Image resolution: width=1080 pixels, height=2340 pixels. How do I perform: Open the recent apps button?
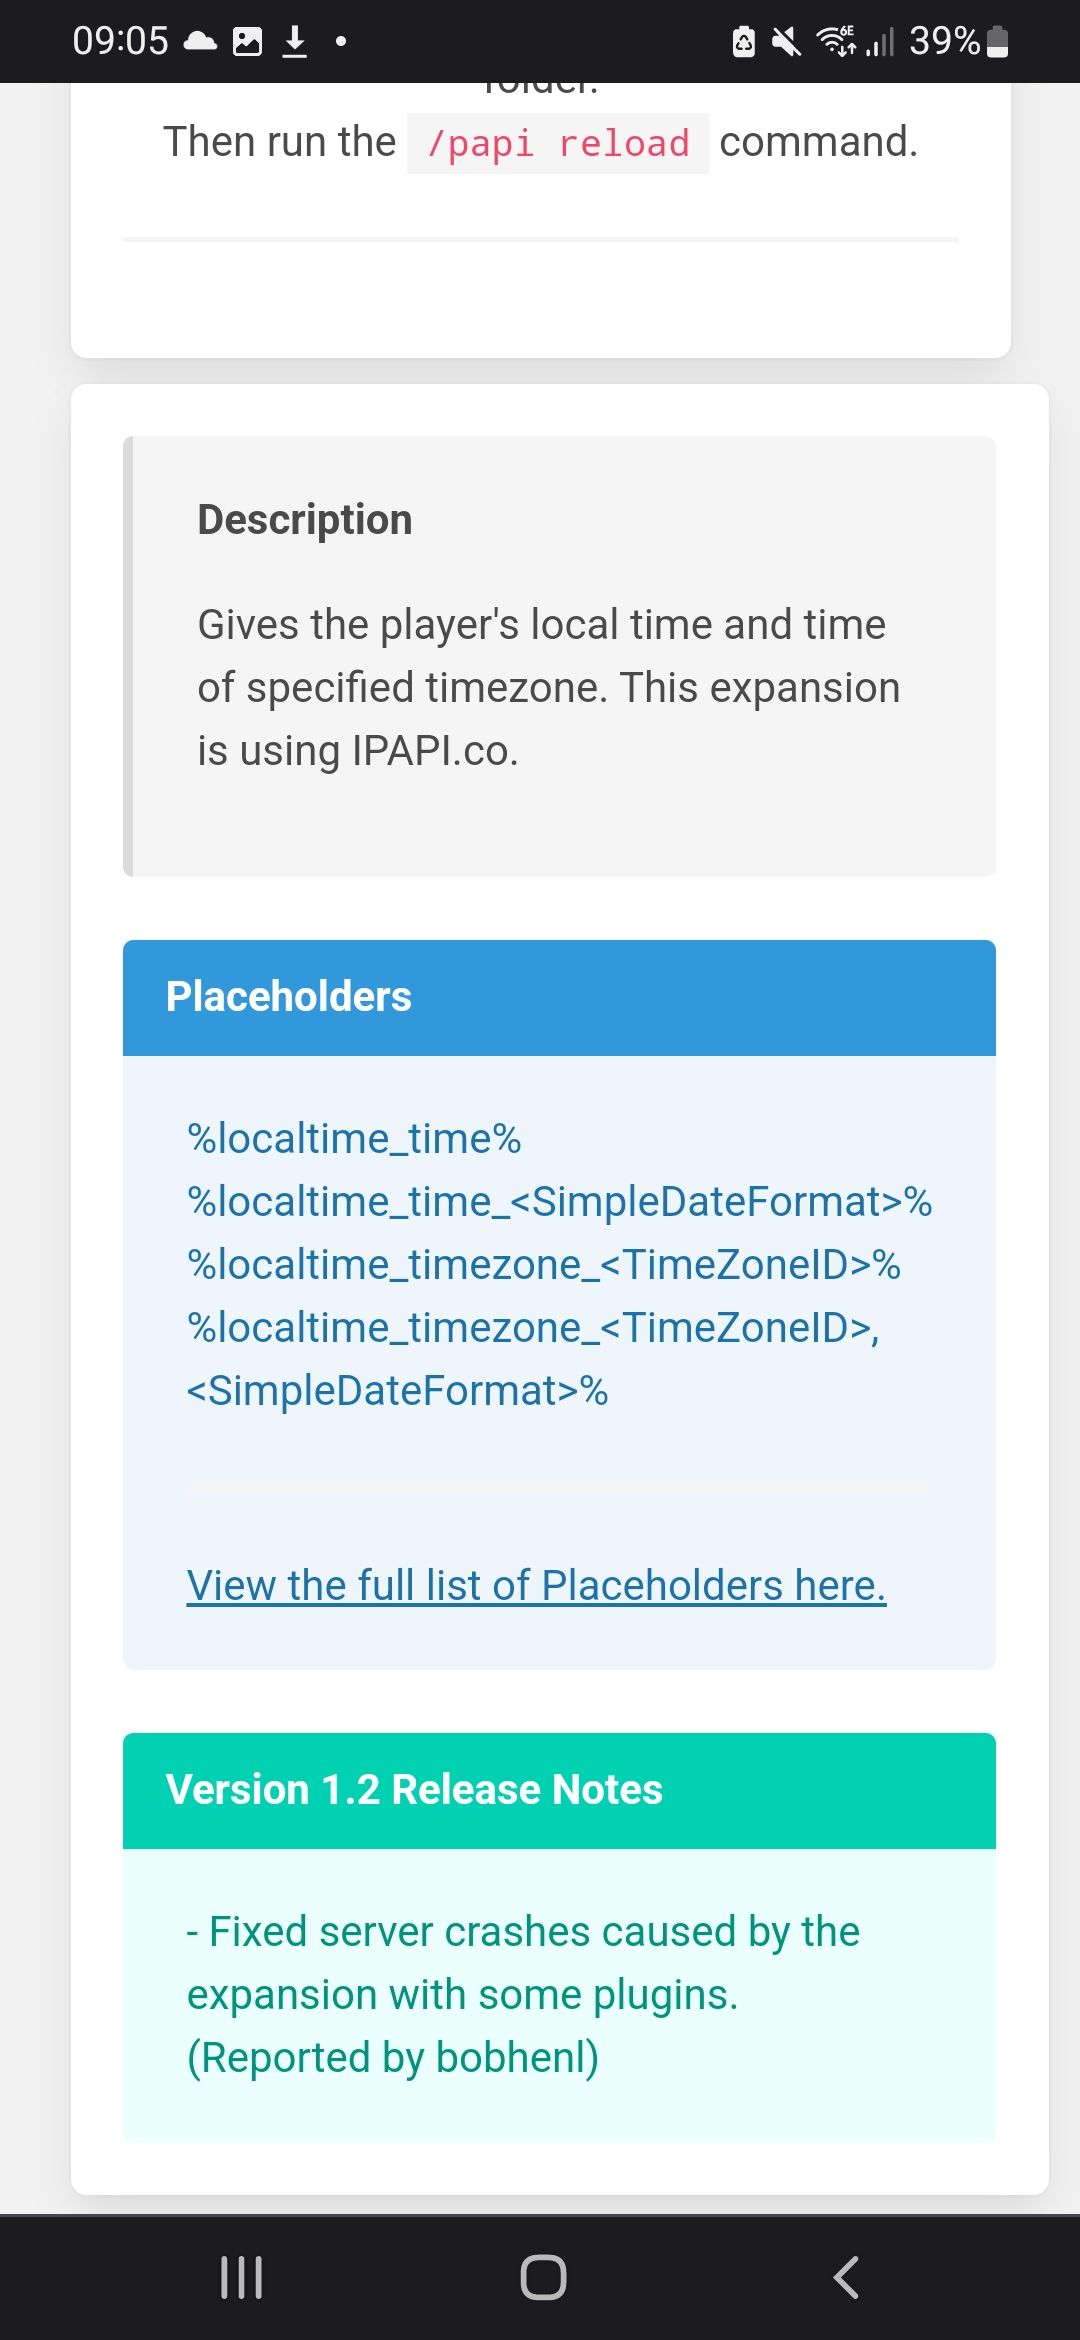(241, 2277)
